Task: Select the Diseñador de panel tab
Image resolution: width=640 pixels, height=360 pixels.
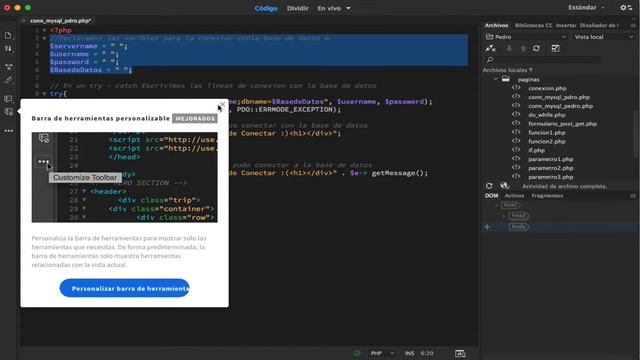Action: click(599, 25)
